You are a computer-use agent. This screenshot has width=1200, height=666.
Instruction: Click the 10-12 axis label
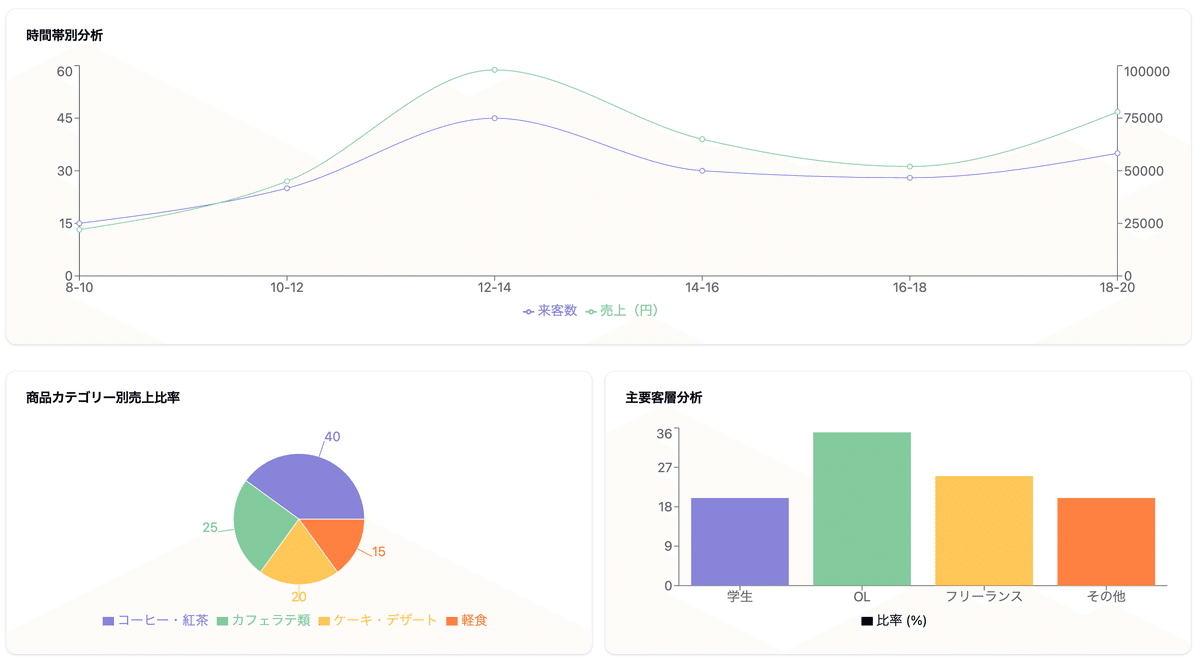[x=287, y=288]
